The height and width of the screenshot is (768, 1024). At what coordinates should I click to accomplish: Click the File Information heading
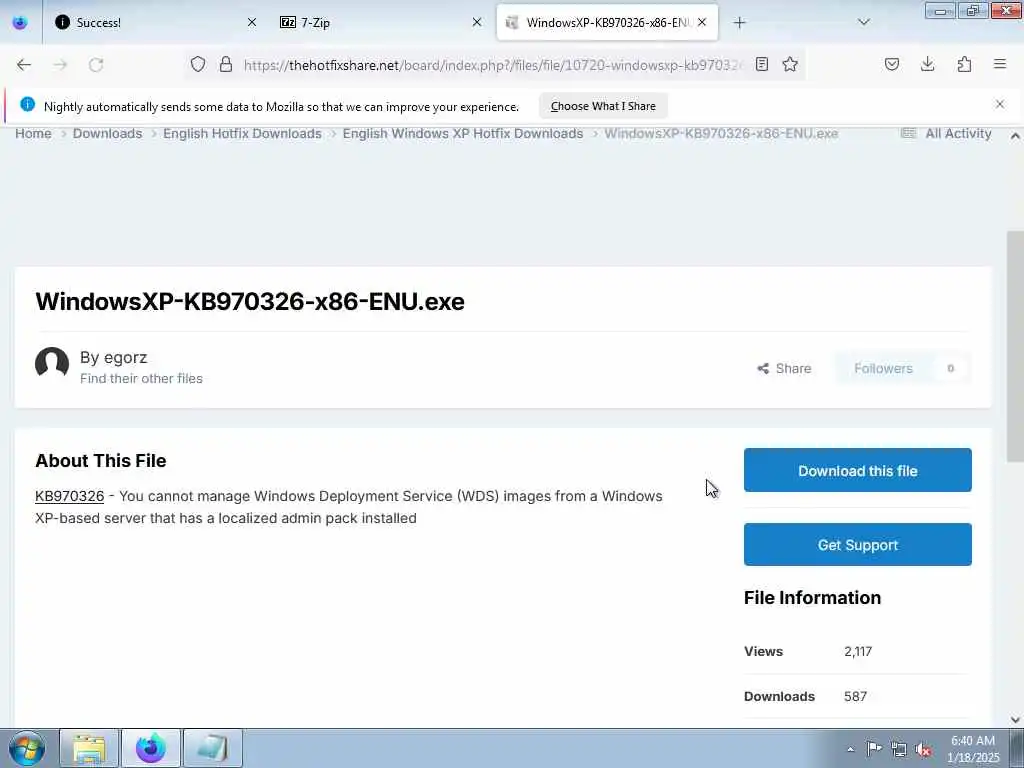812,598
